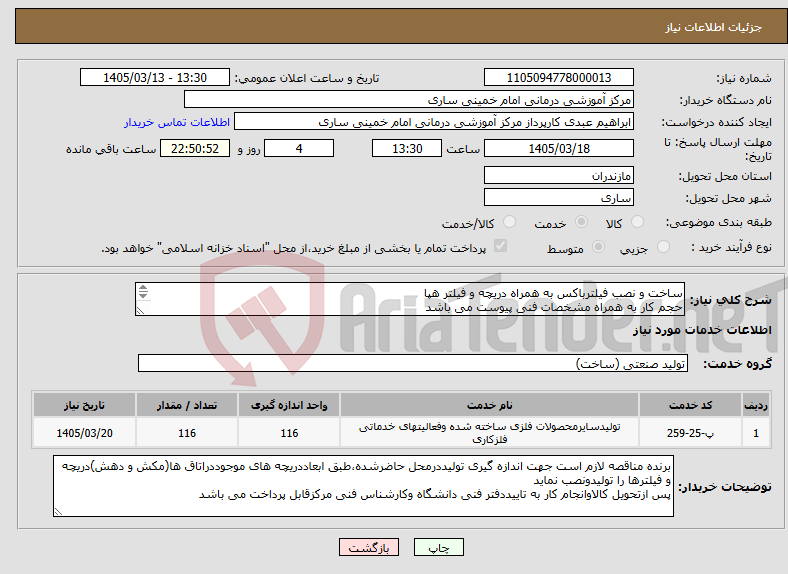The height and width of the screenshot is (574, 788).
Task: Click the deadline hour field 13:30
Action: tap(407, 148)
